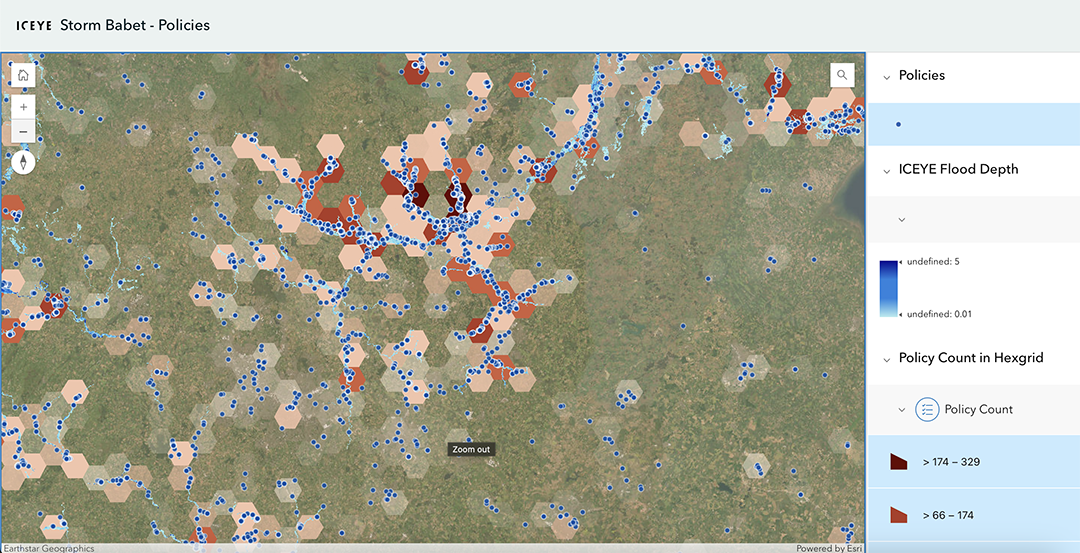The image size is (1080, 553).
Task: Select the blue policy dot legend symbol
Action: tap(898, 124)
